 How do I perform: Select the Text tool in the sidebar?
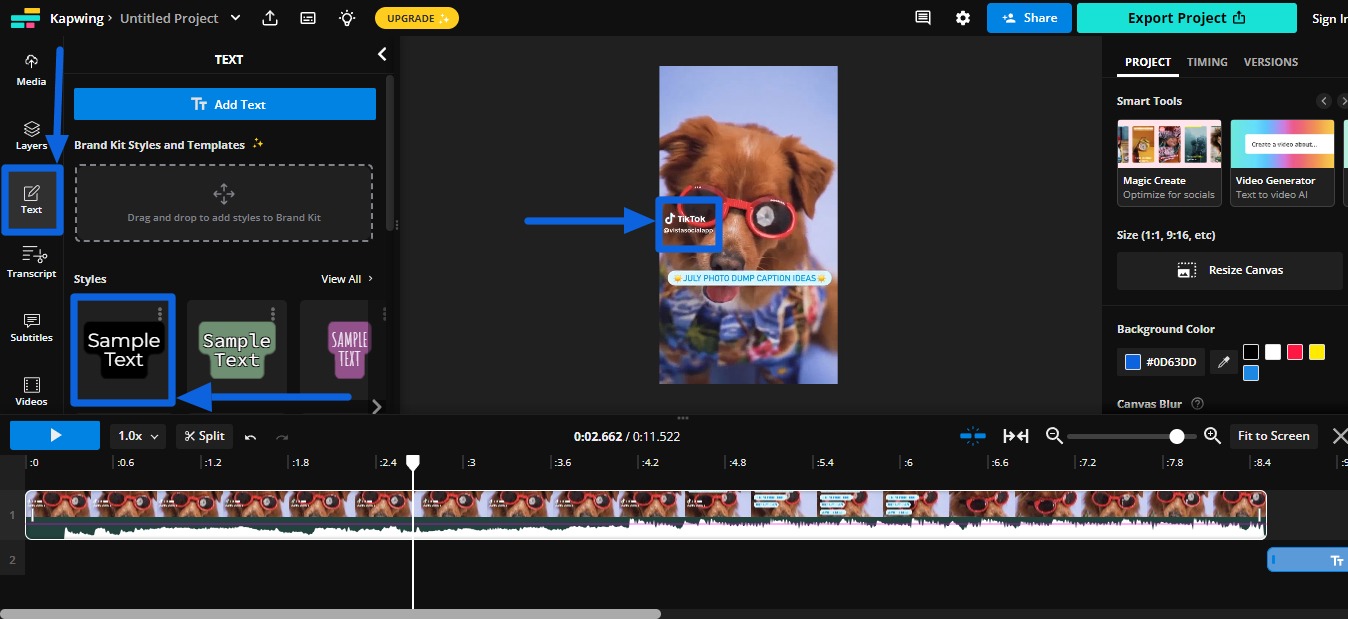31,200
